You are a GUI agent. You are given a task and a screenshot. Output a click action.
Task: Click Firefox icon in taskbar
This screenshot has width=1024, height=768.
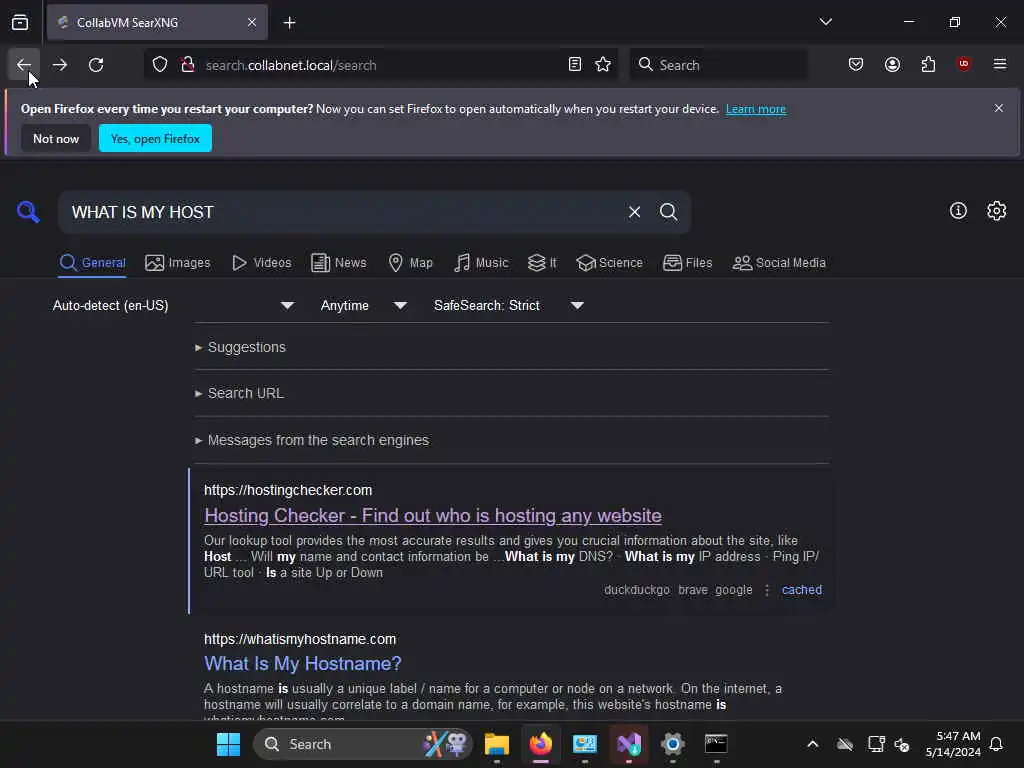pos(541,744)
